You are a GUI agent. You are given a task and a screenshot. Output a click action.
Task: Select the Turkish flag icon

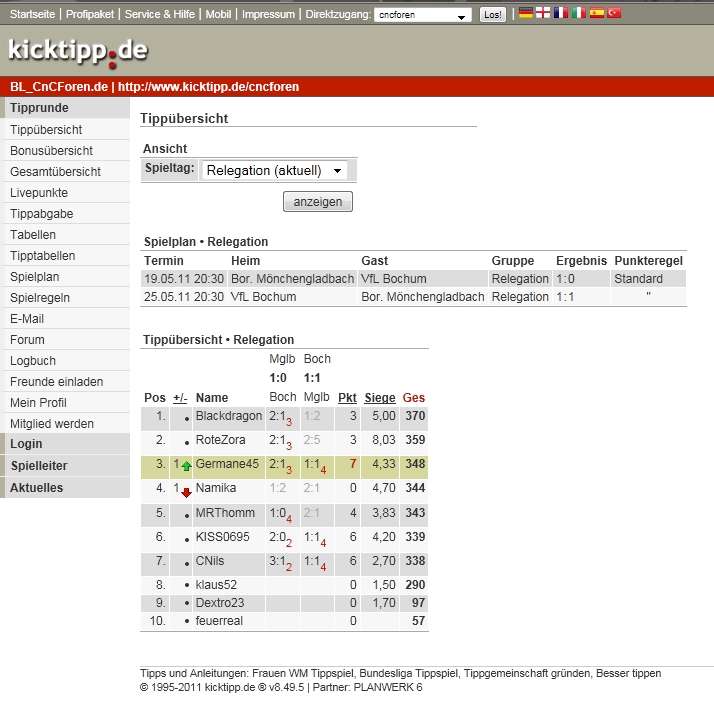pos(615,14)
